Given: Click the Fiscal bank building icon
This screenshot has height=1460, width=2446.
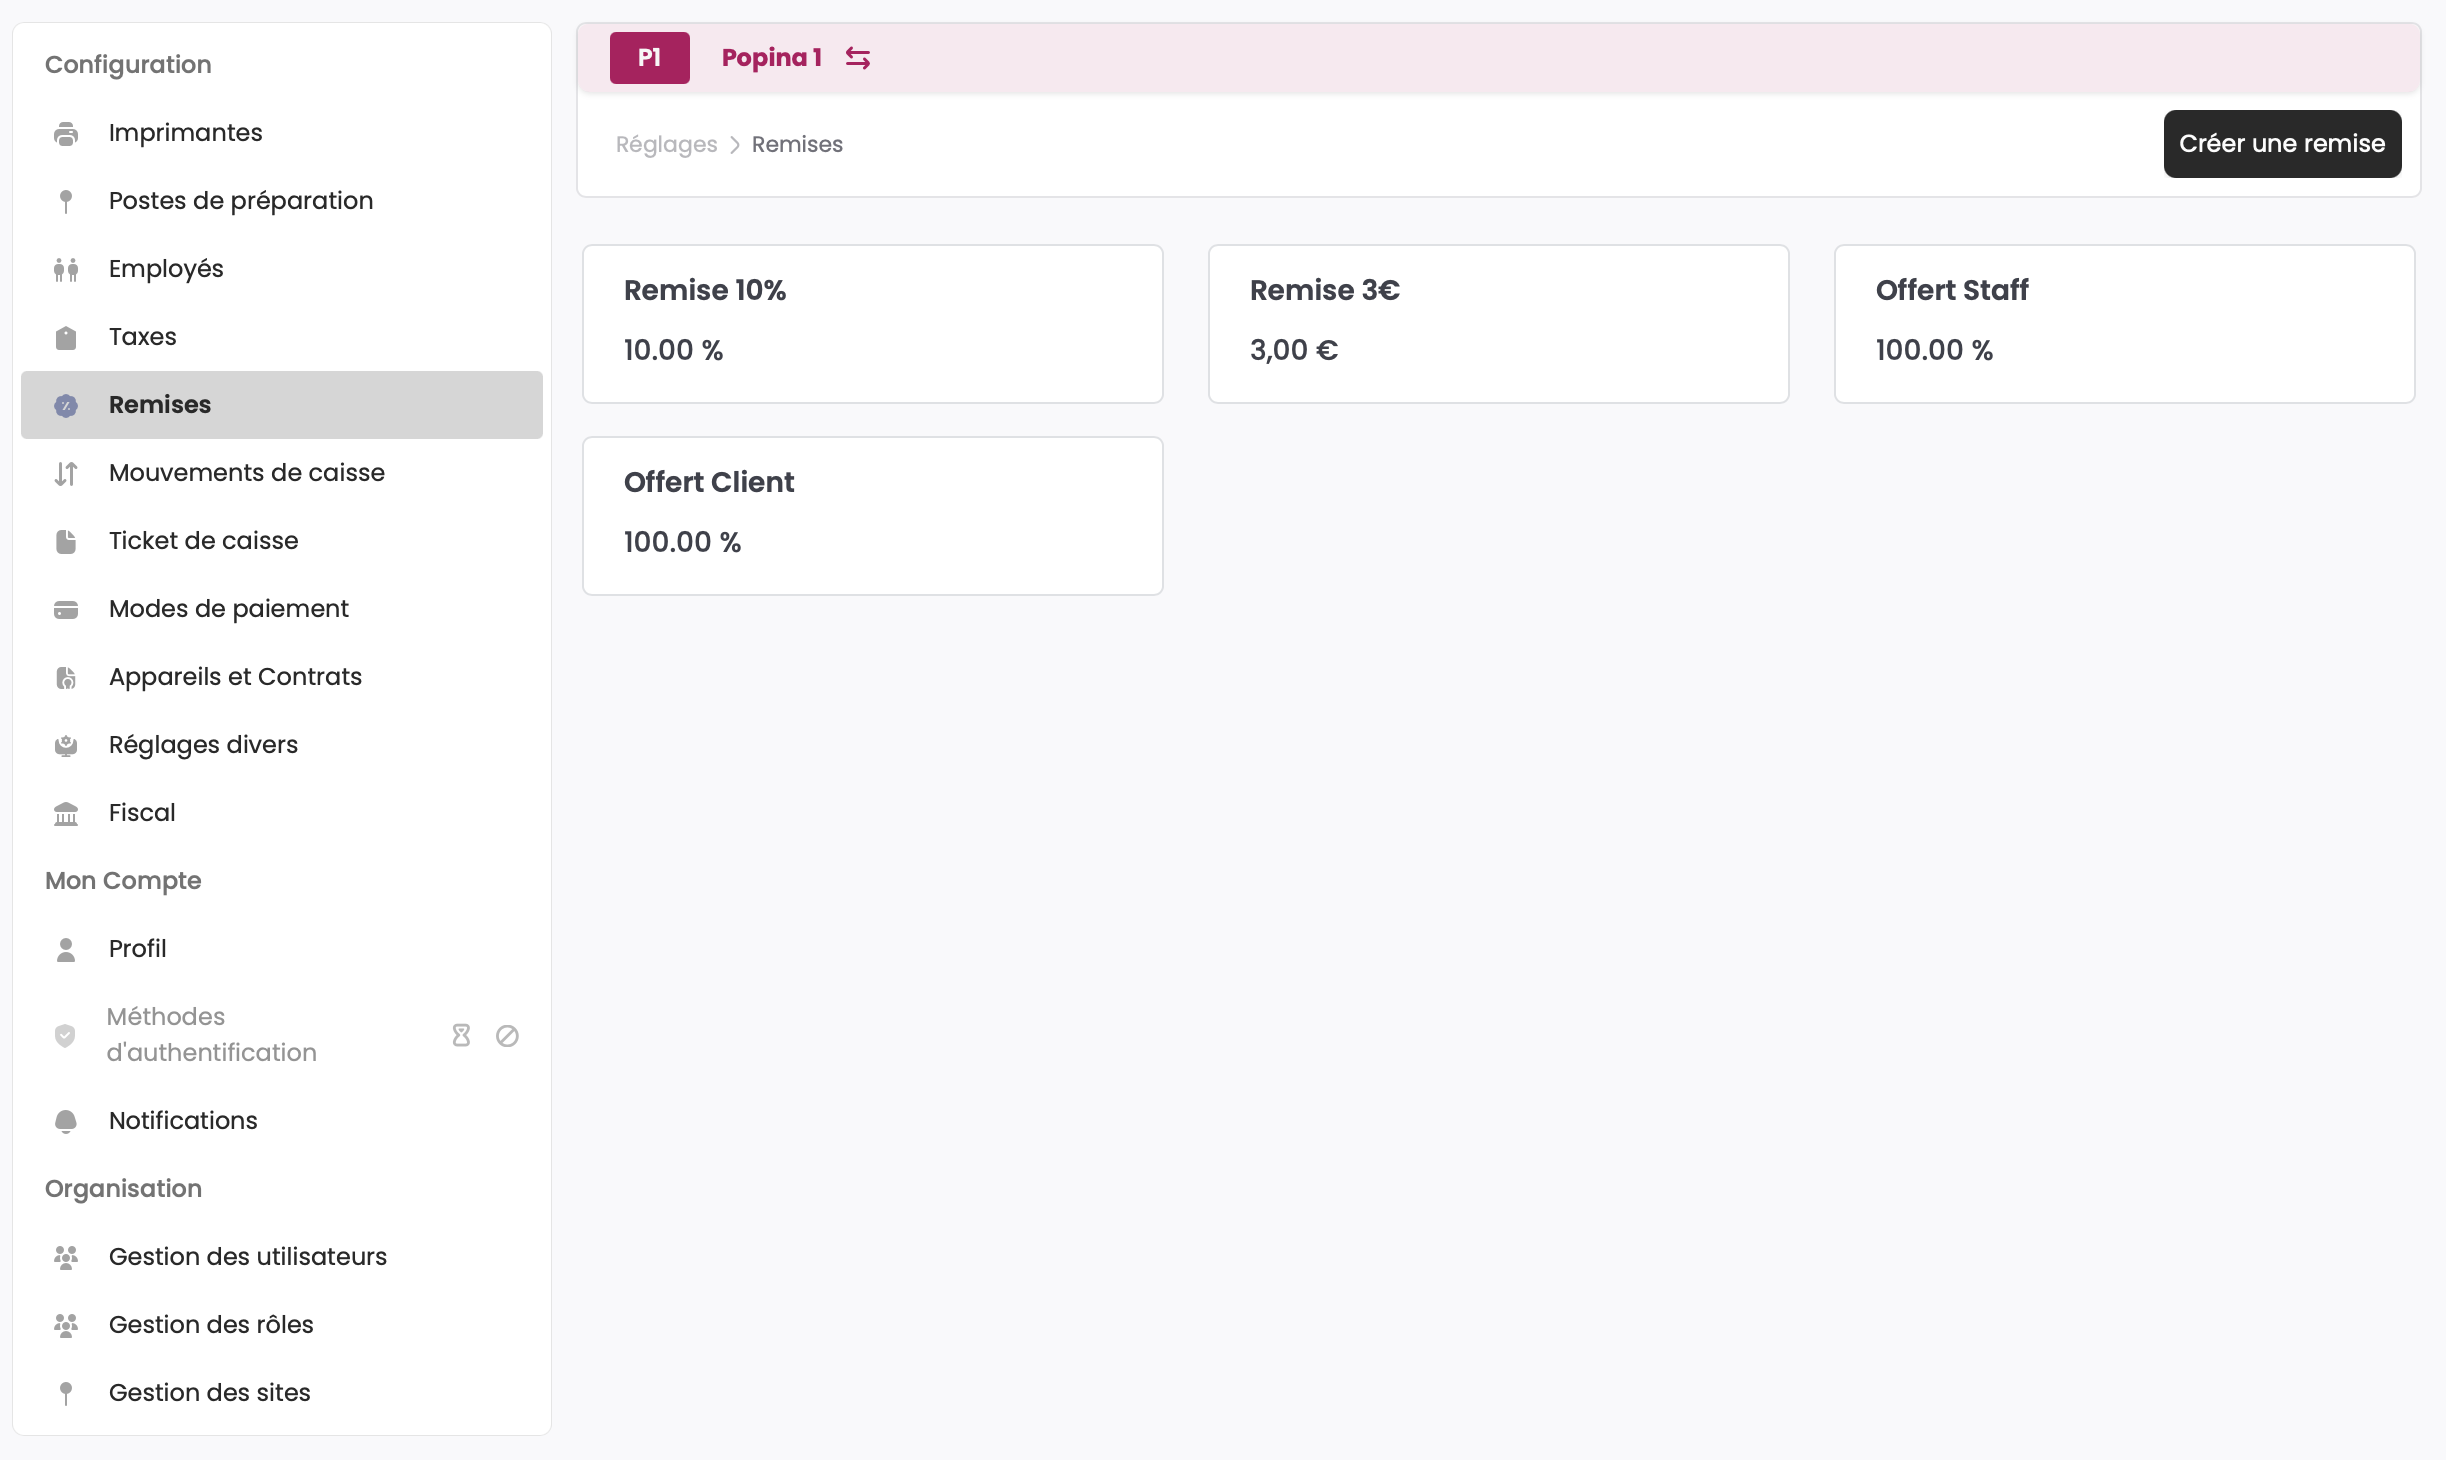Looking at the screenshot, I should pos(66,813).
